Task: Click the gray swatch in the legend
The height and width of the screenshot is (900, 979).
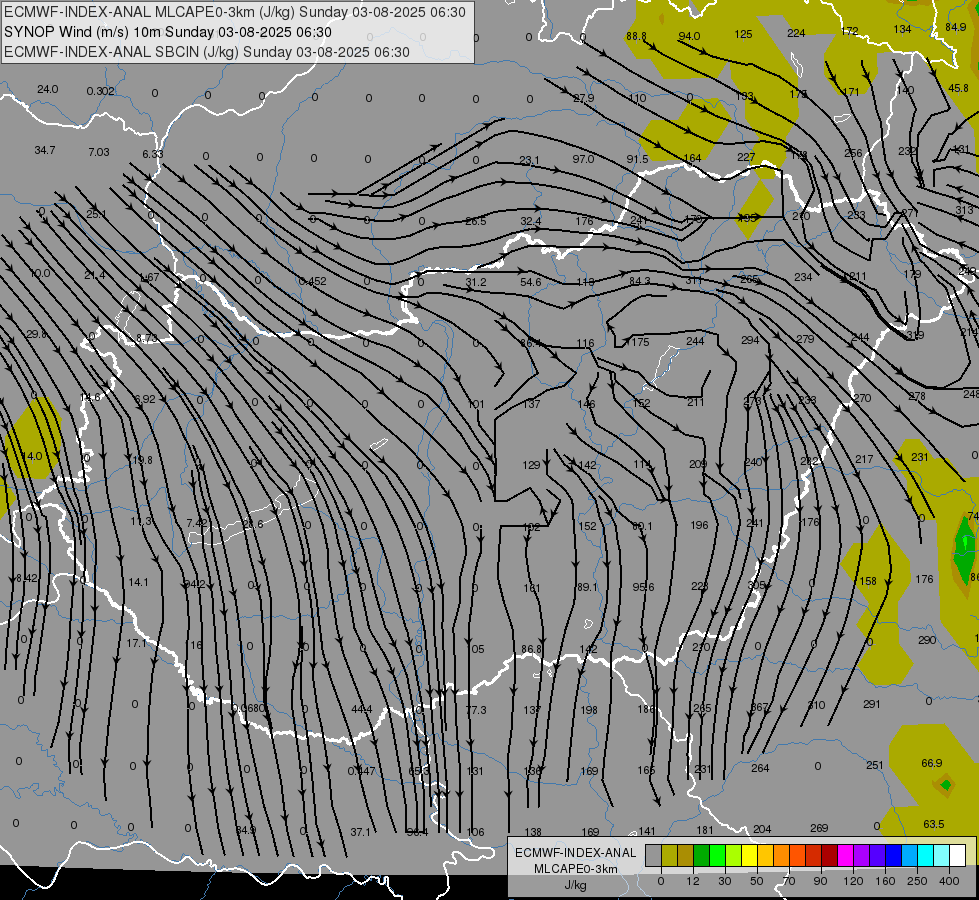Action: (654, 855)
